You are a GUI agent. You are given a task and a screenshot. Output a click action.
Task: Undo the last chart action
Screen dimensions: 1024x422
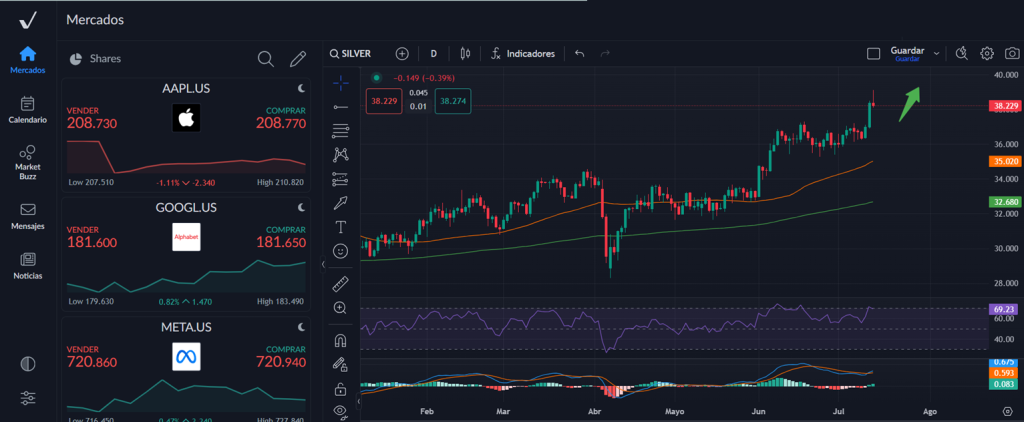tap(579, 54)
